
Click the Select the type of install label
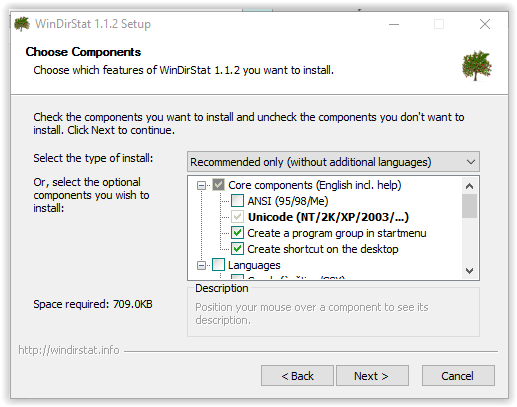pyautogui.click(x=93, y=158)
